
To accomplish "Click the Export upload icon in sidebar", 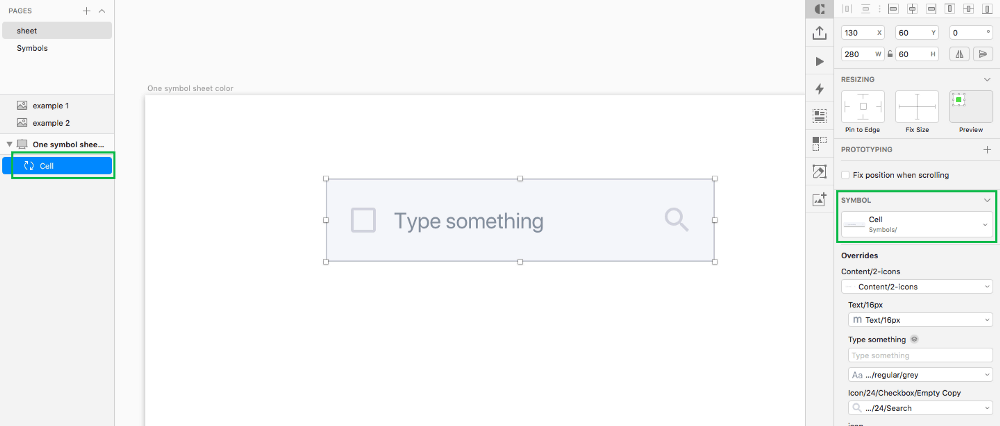I will click(820, 33).
